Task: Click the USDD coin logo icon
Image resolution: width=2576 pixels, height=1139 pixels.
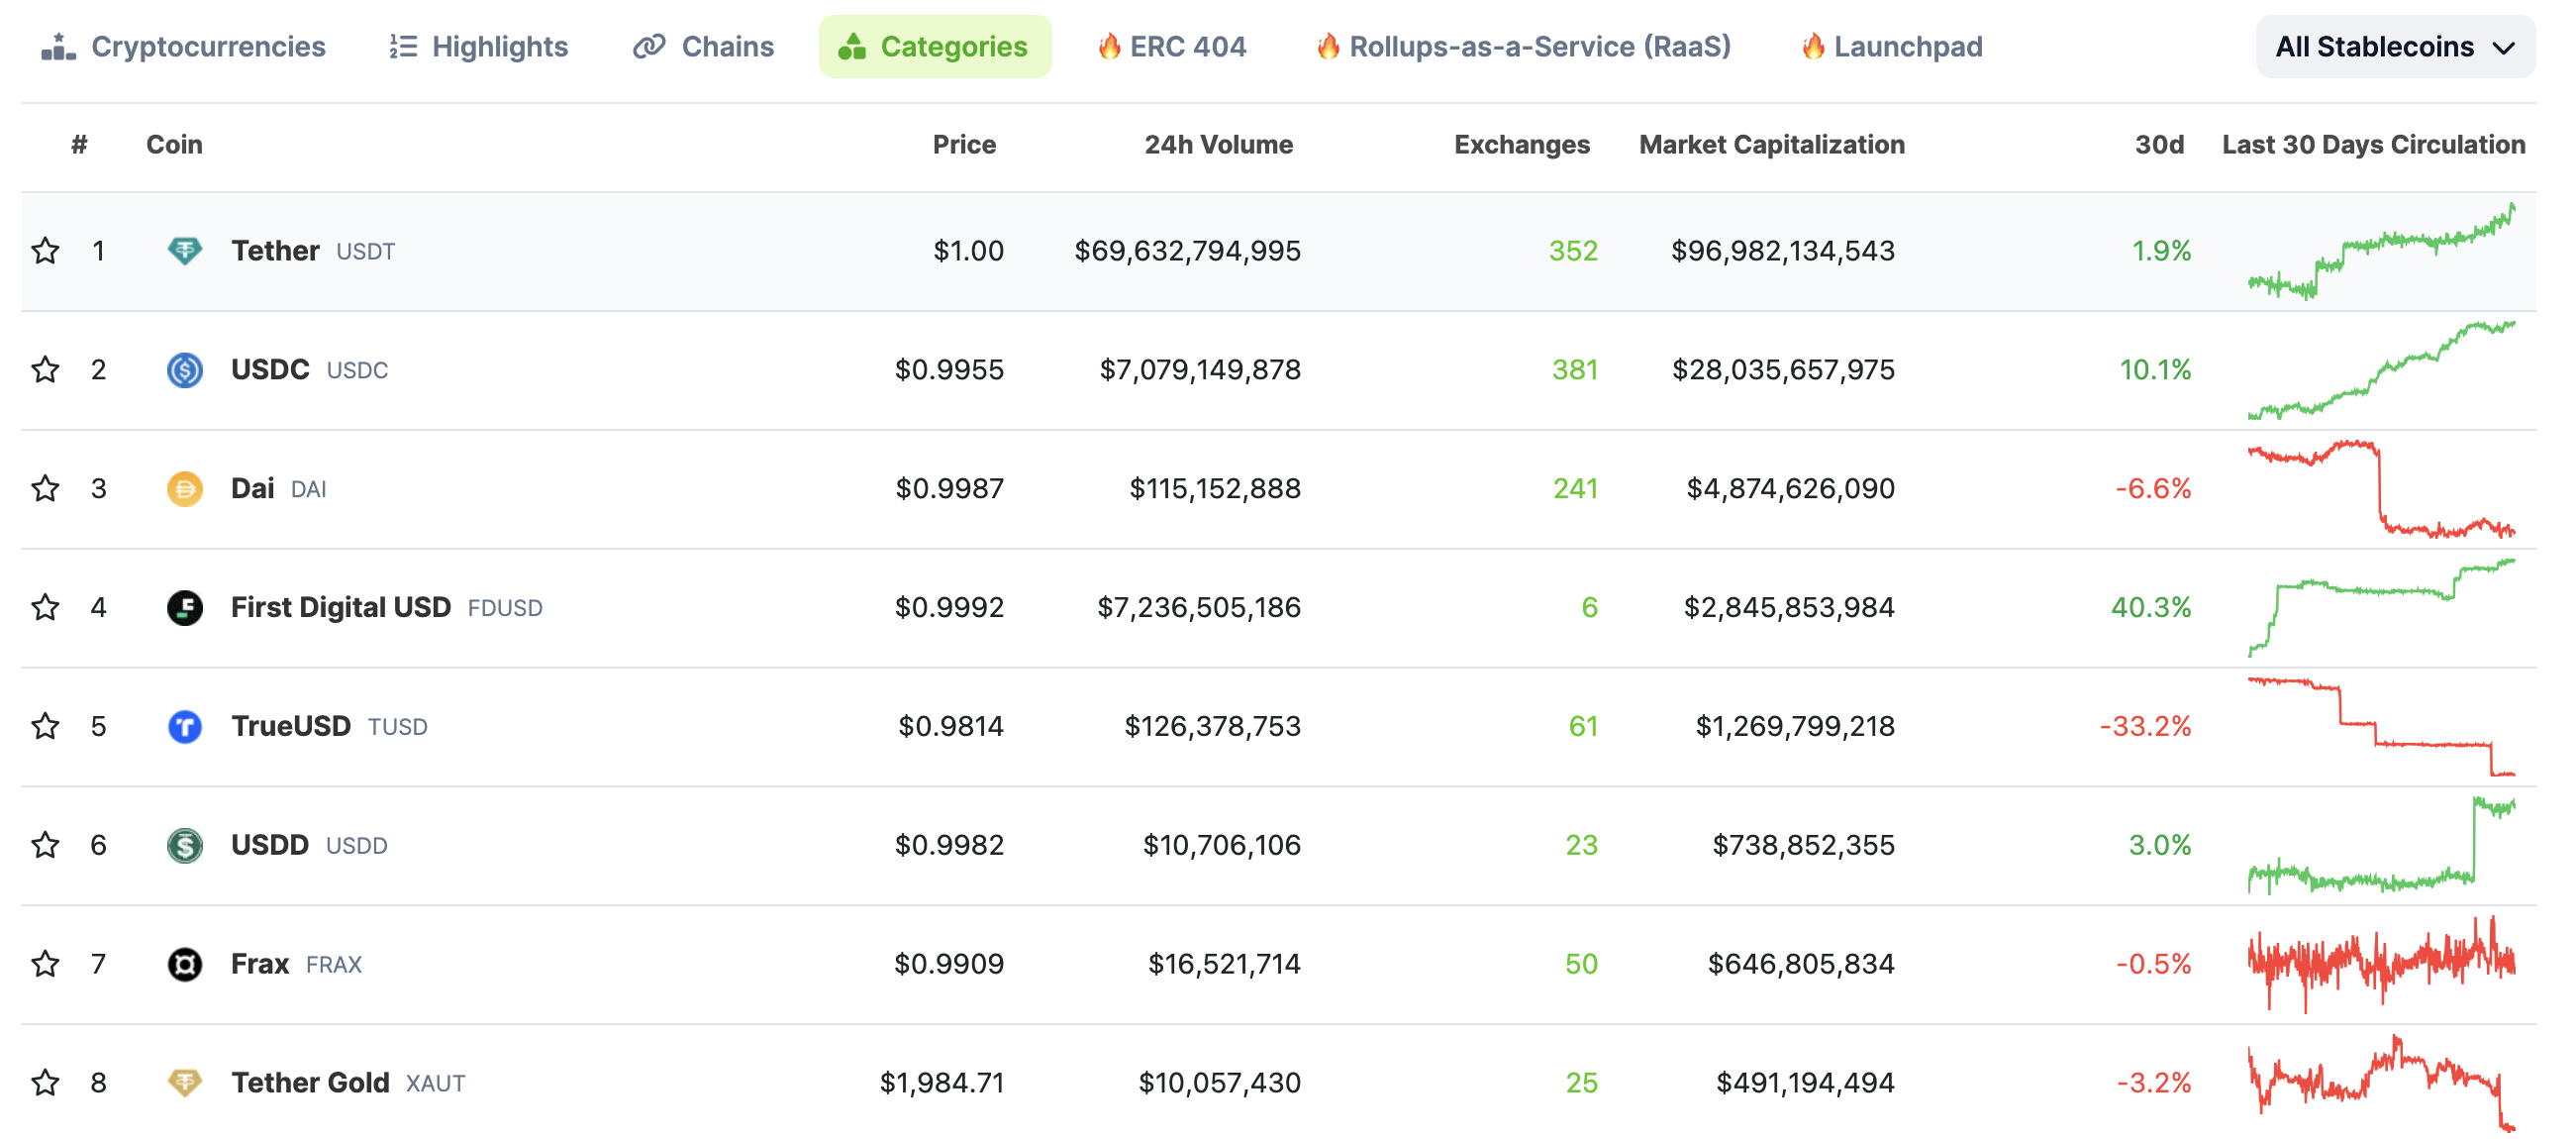Action: click(x=184, y=845)
